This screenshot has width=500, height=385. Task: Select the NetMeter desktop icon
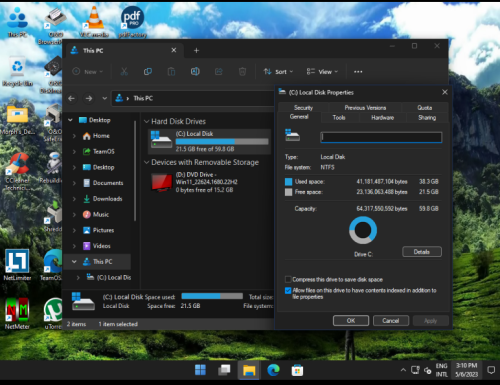[17, 313]
